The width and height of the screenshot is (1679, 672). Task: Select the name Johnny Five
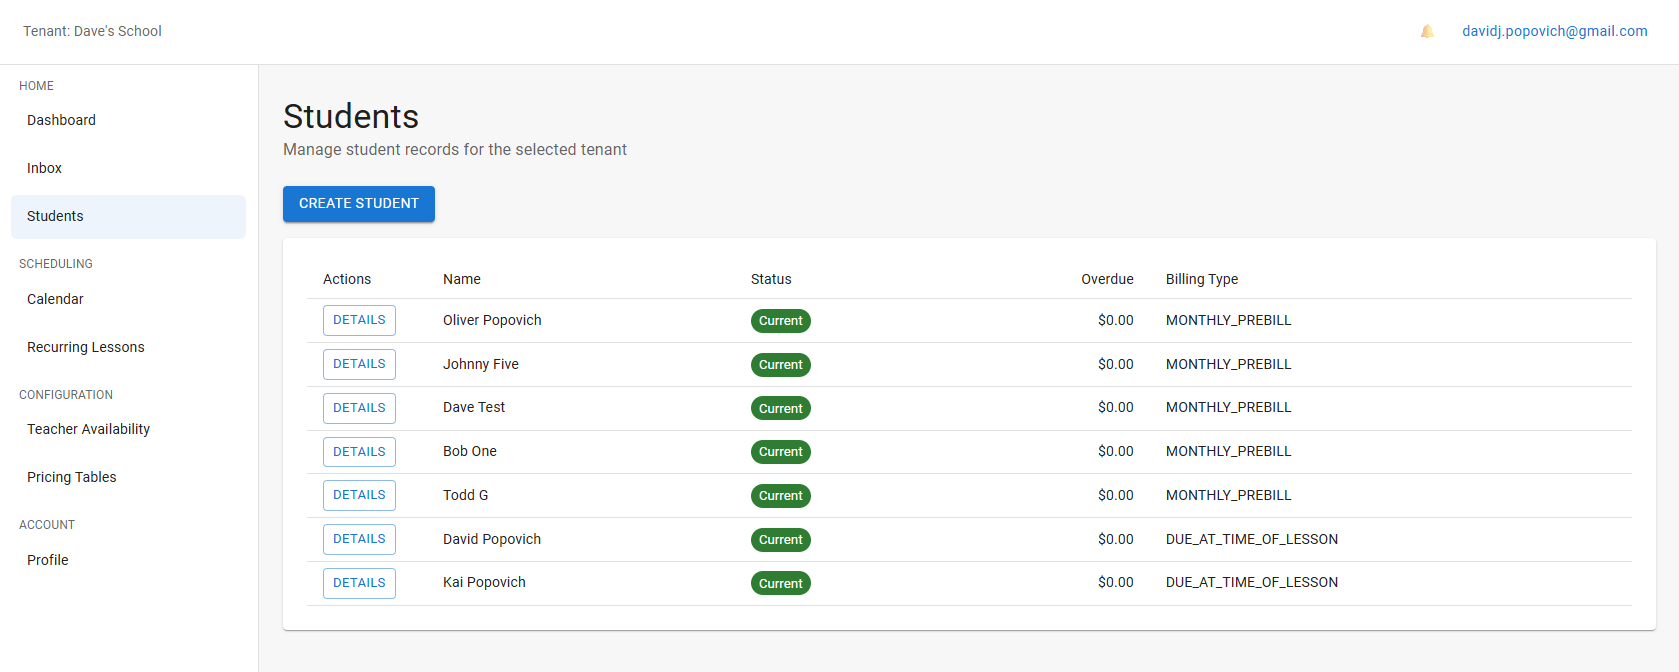[x=481, y=364]
